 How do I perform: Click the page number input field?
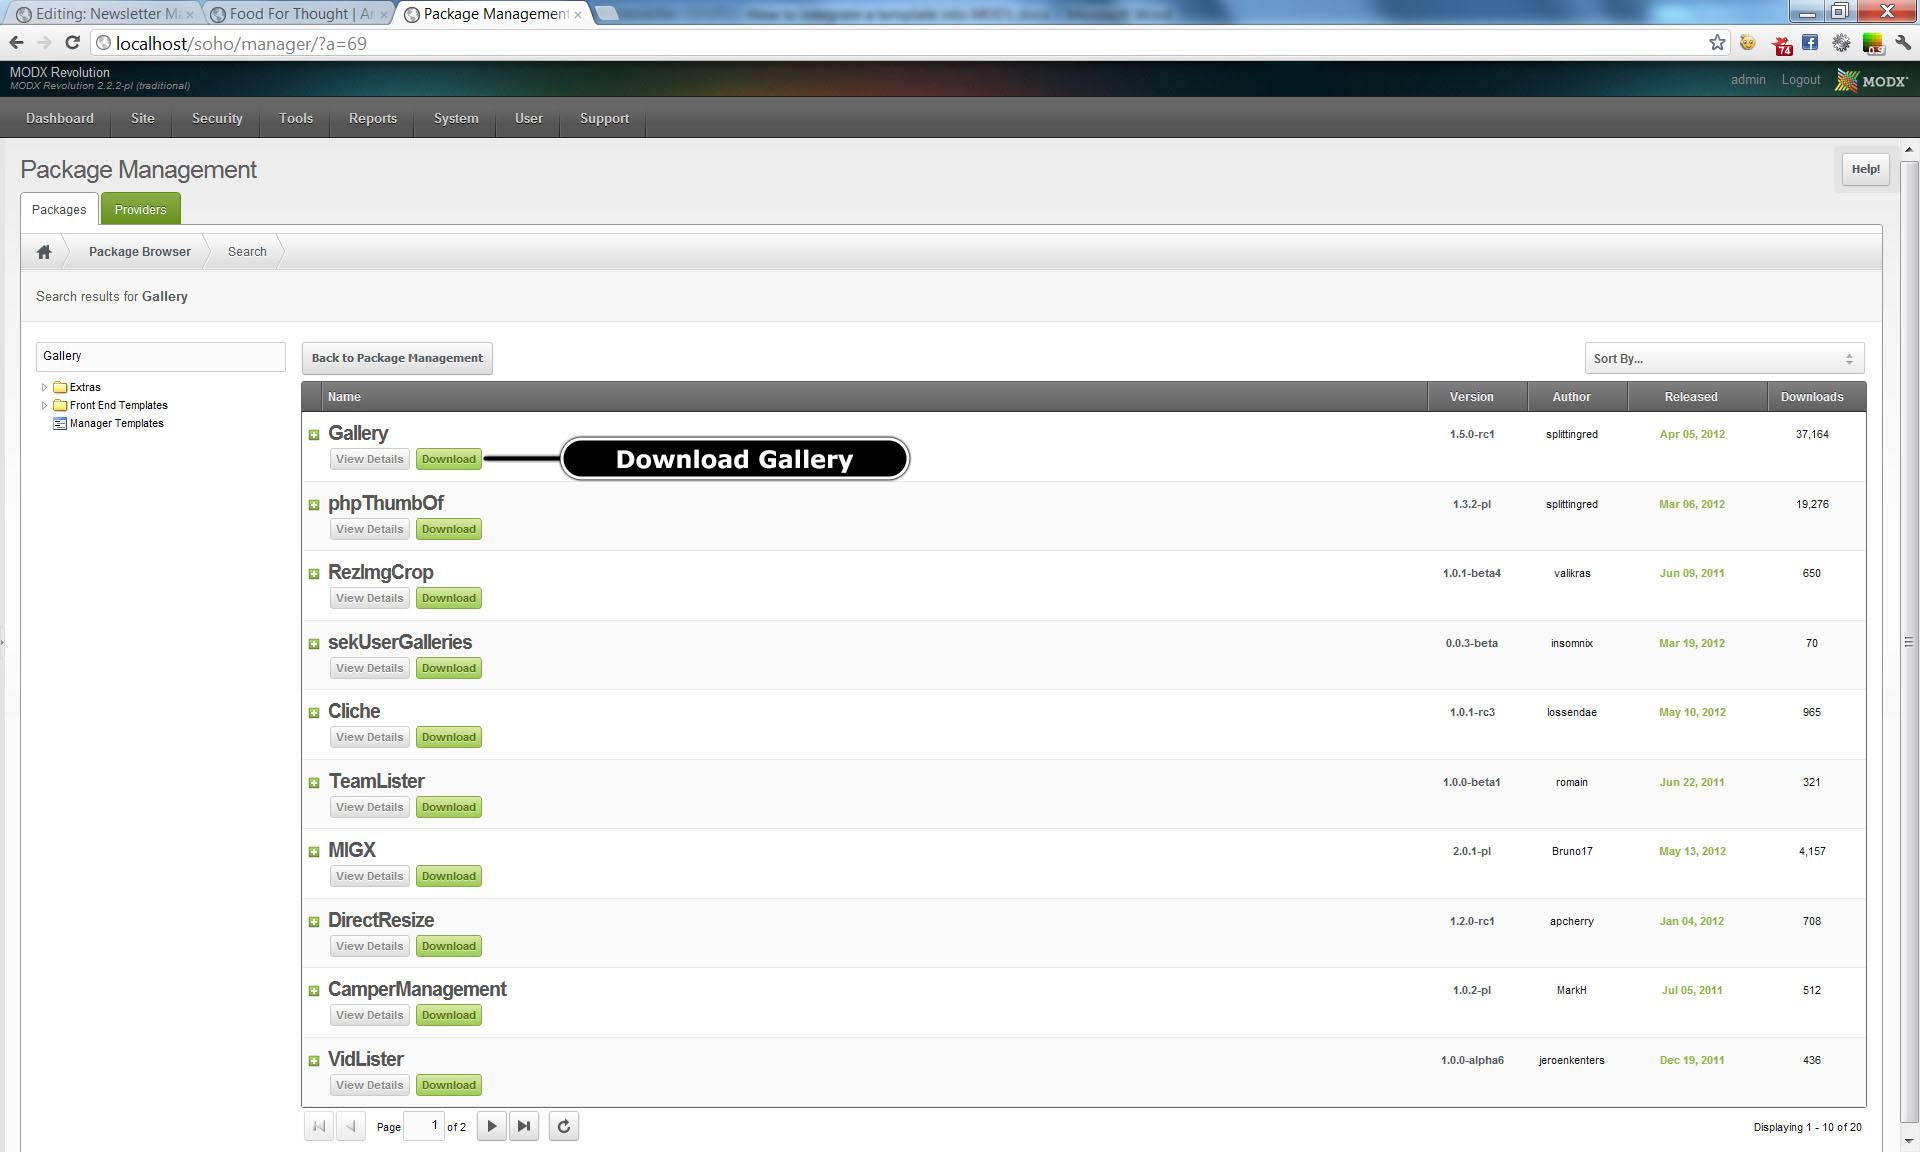pyautogui.click(x=424, y=1126)
